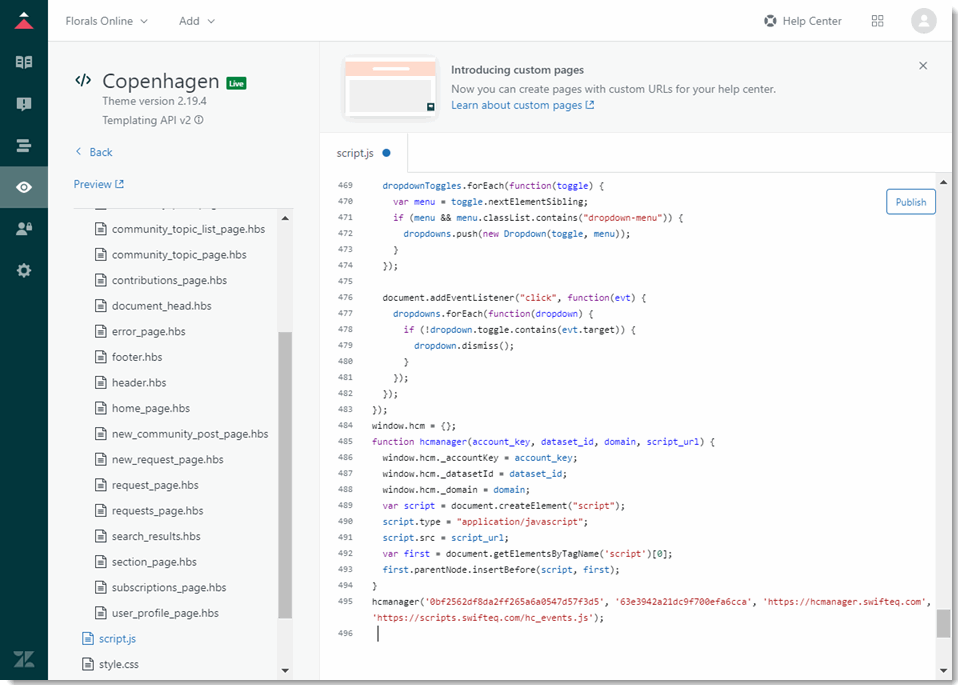
Task: Click the Live badge next to Copenhagen
Action: (x=236, y=83)
